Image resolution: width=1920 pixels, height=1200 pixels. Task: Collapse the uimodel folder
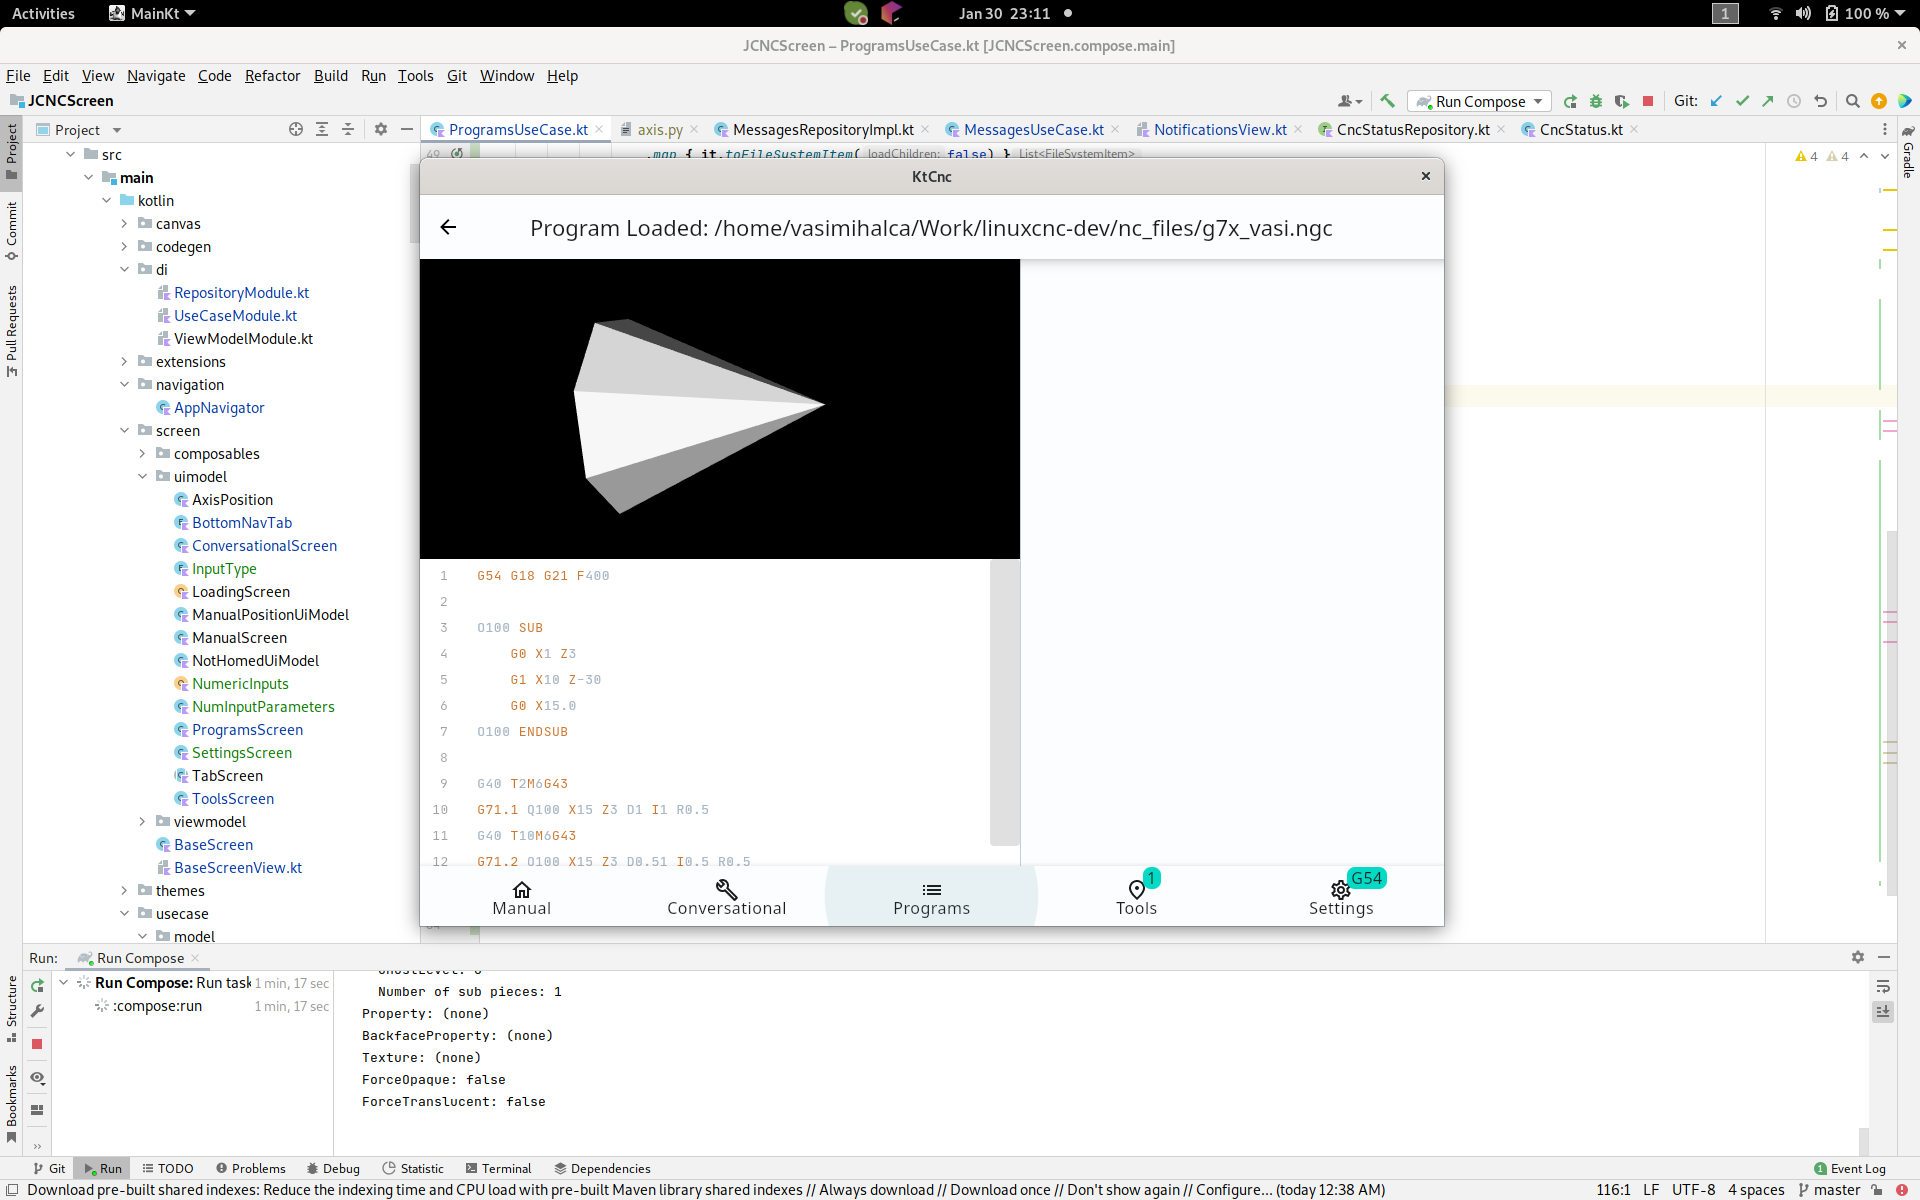pos(142,476)
